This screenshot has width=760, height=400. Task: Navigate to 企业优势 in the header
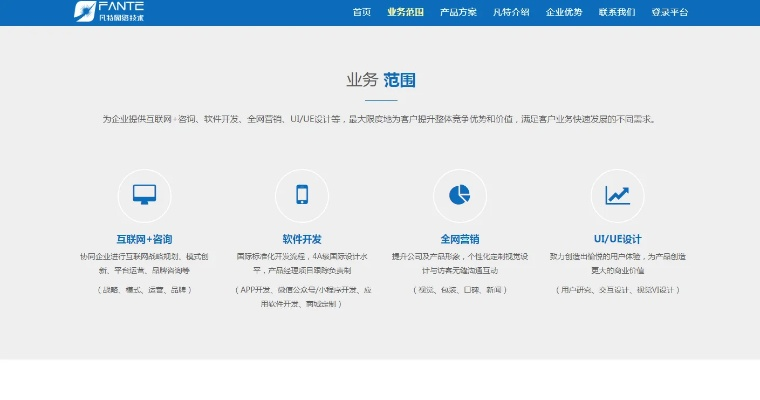[564, 13]
